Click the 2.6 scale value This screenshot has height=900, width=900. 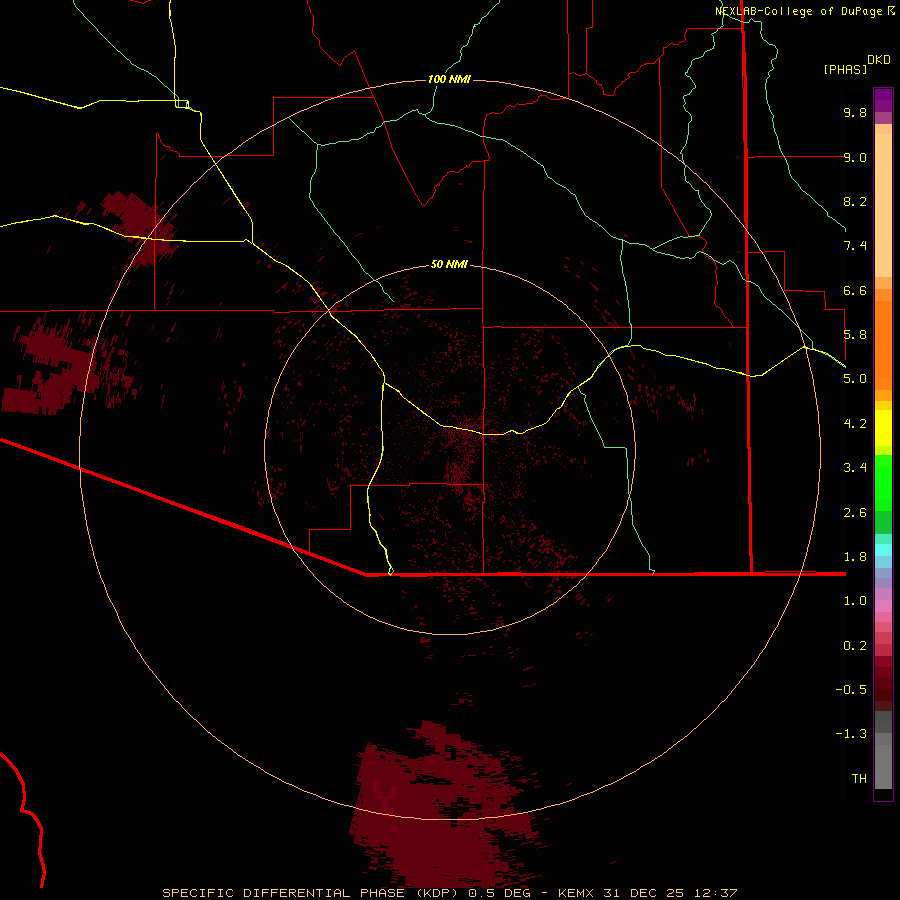(855, 513)
